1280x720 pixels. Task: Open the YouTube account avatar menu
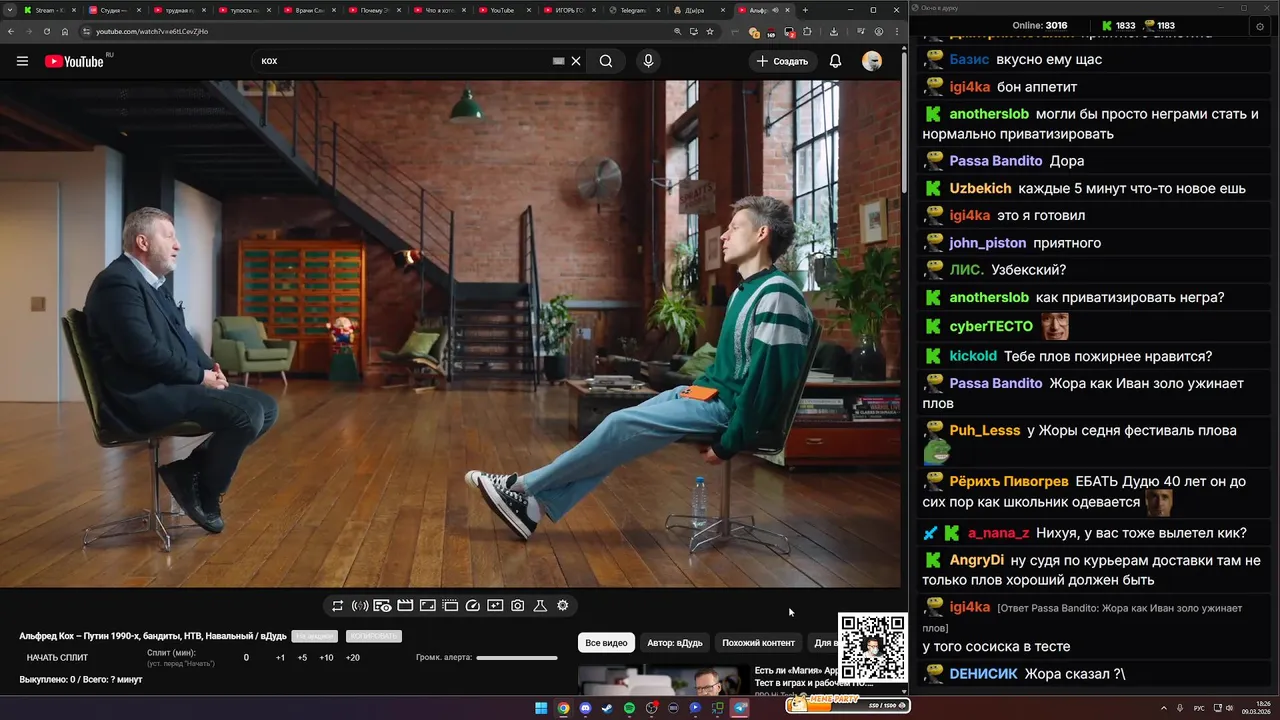click(x=872, y=61)
